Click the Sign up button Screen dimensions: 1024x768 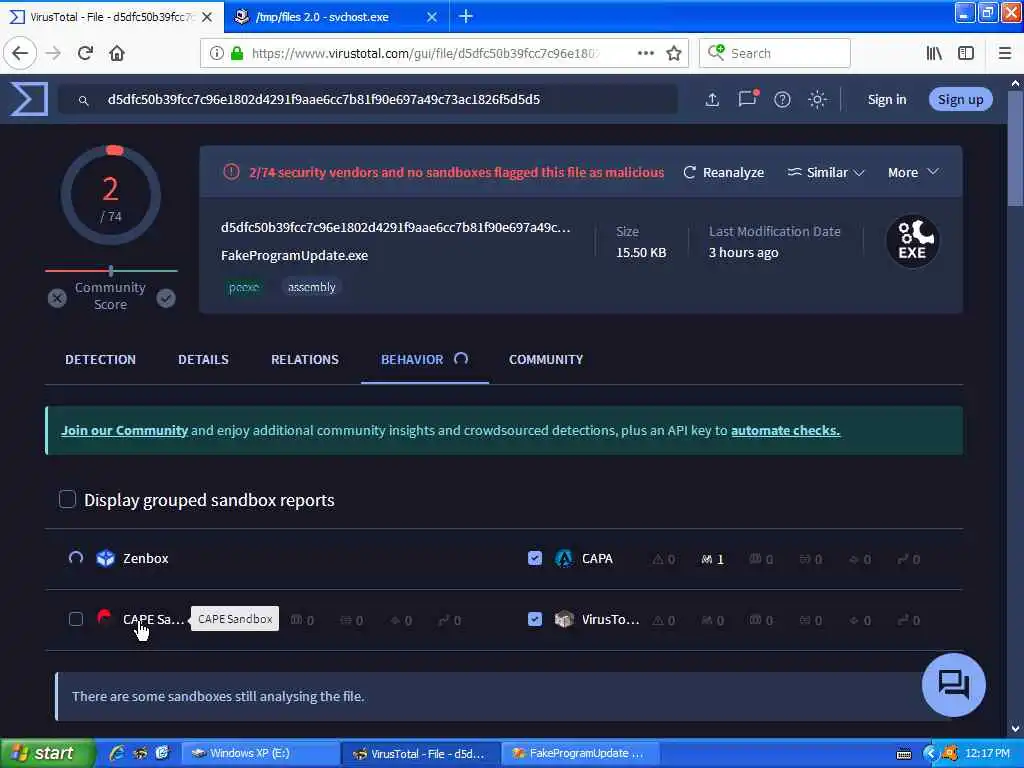(x=961, y=99)
